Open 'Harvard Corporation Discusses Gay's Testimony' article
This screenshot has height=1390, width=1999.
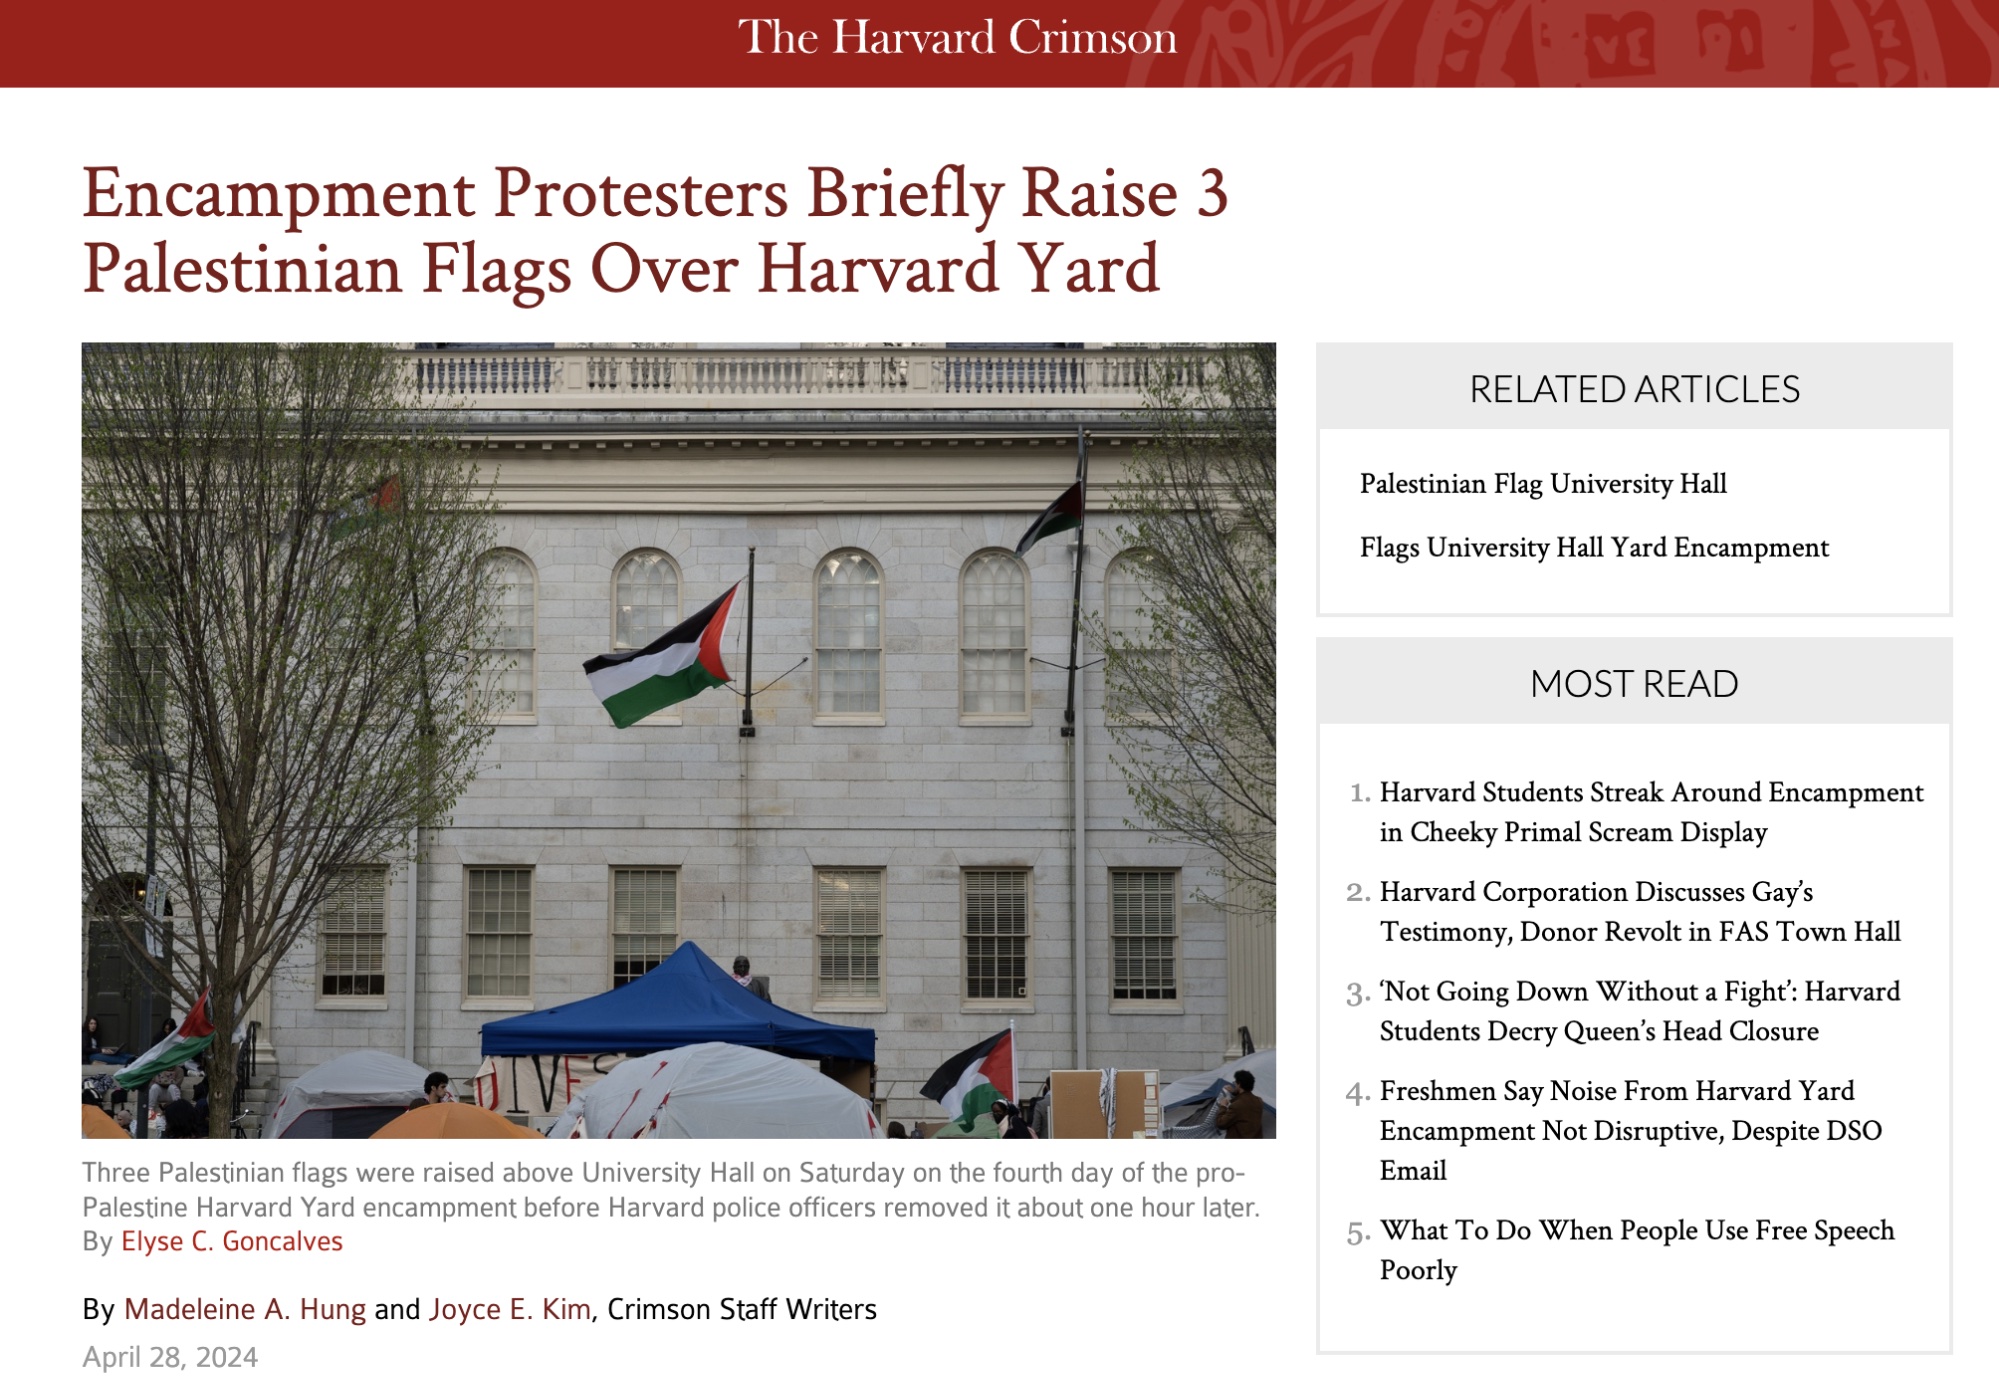1639,911
